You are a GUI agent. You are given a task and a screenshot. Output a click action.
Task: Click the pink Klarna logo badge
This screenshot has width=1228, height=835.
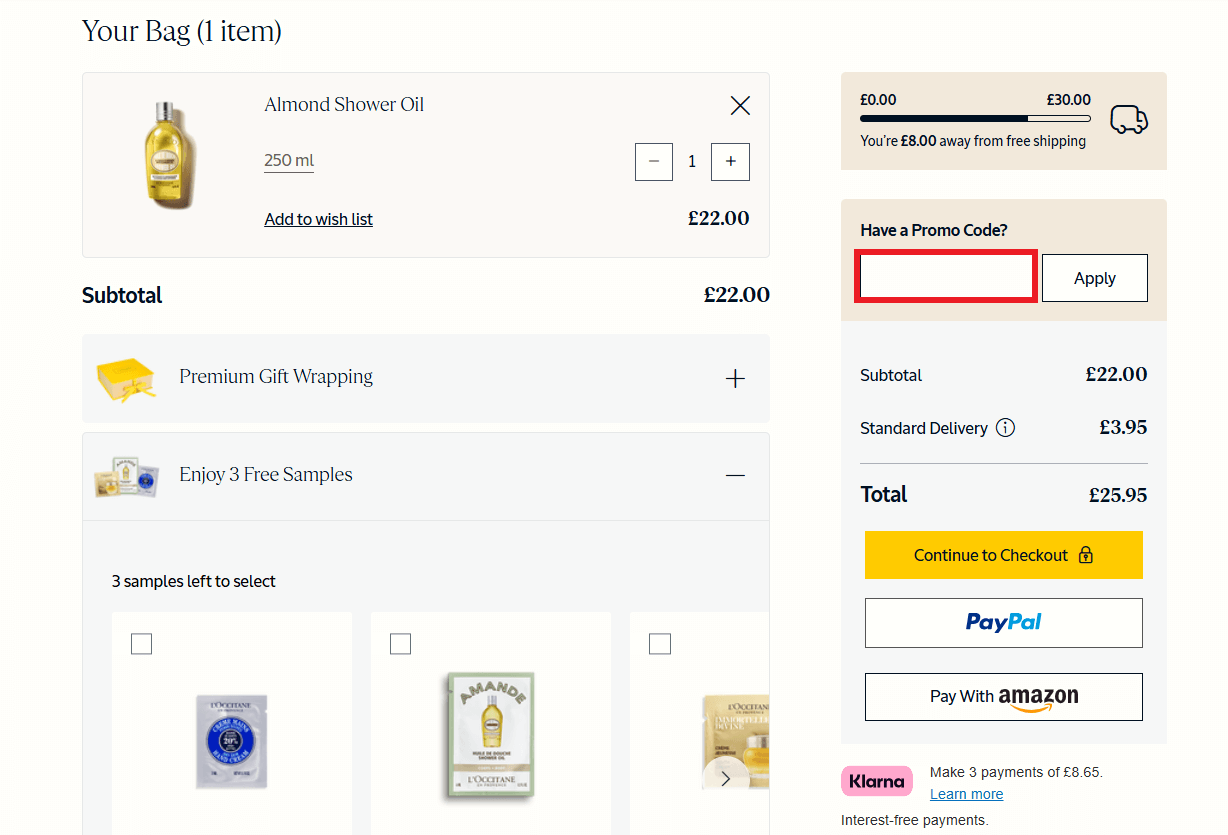coord(877,781)
